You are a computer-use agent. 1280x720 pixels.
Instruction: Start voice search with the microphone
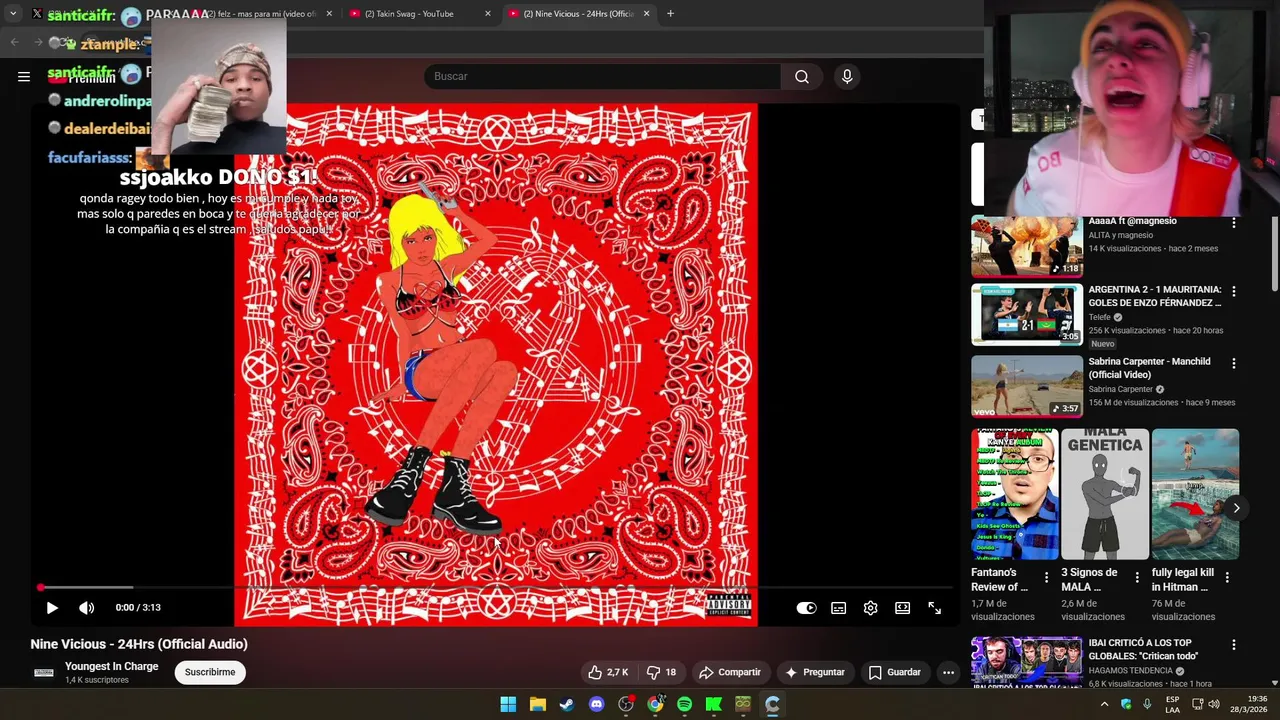(847, 76)
